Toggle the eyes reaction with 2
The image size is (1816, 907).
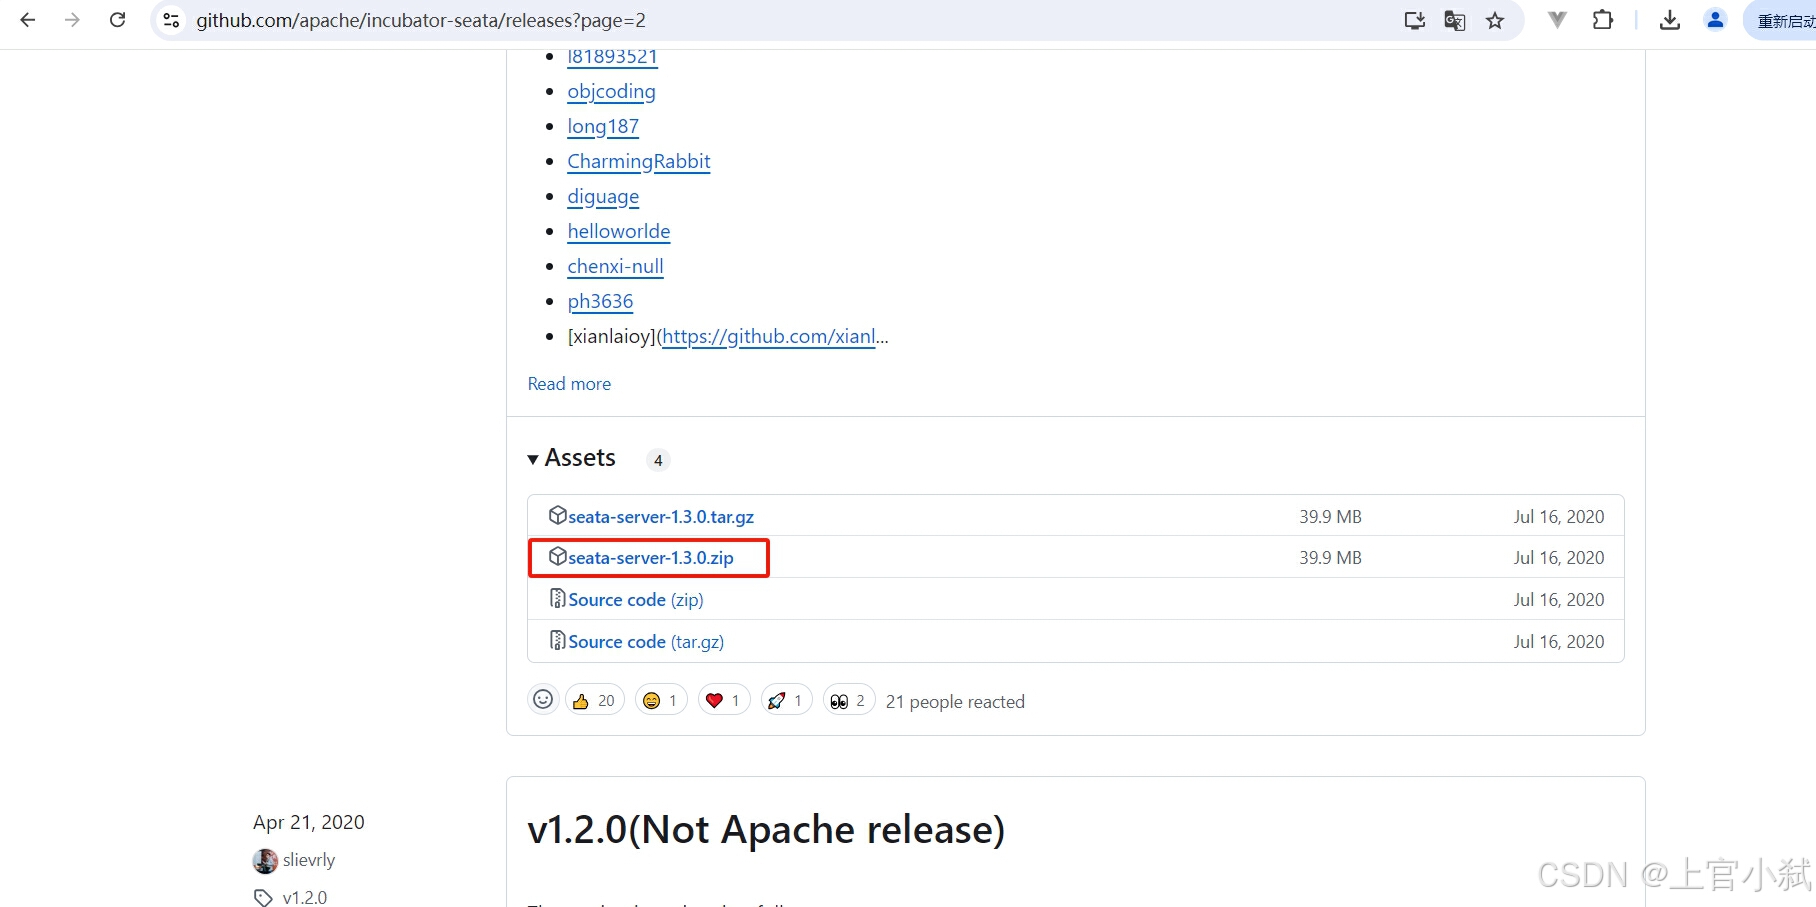tap(849, 700)
